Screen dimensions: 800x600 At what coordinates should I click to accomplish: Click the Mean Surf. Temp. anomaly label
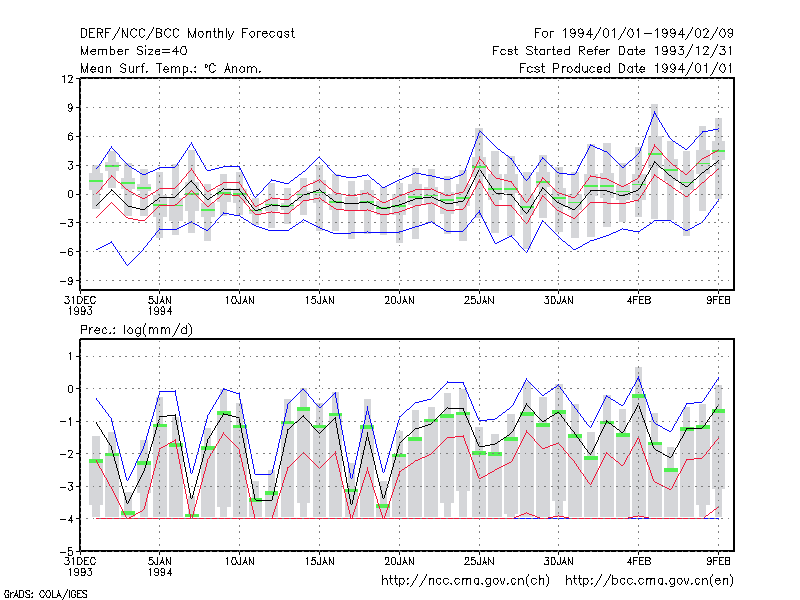(x=171, y=68)
